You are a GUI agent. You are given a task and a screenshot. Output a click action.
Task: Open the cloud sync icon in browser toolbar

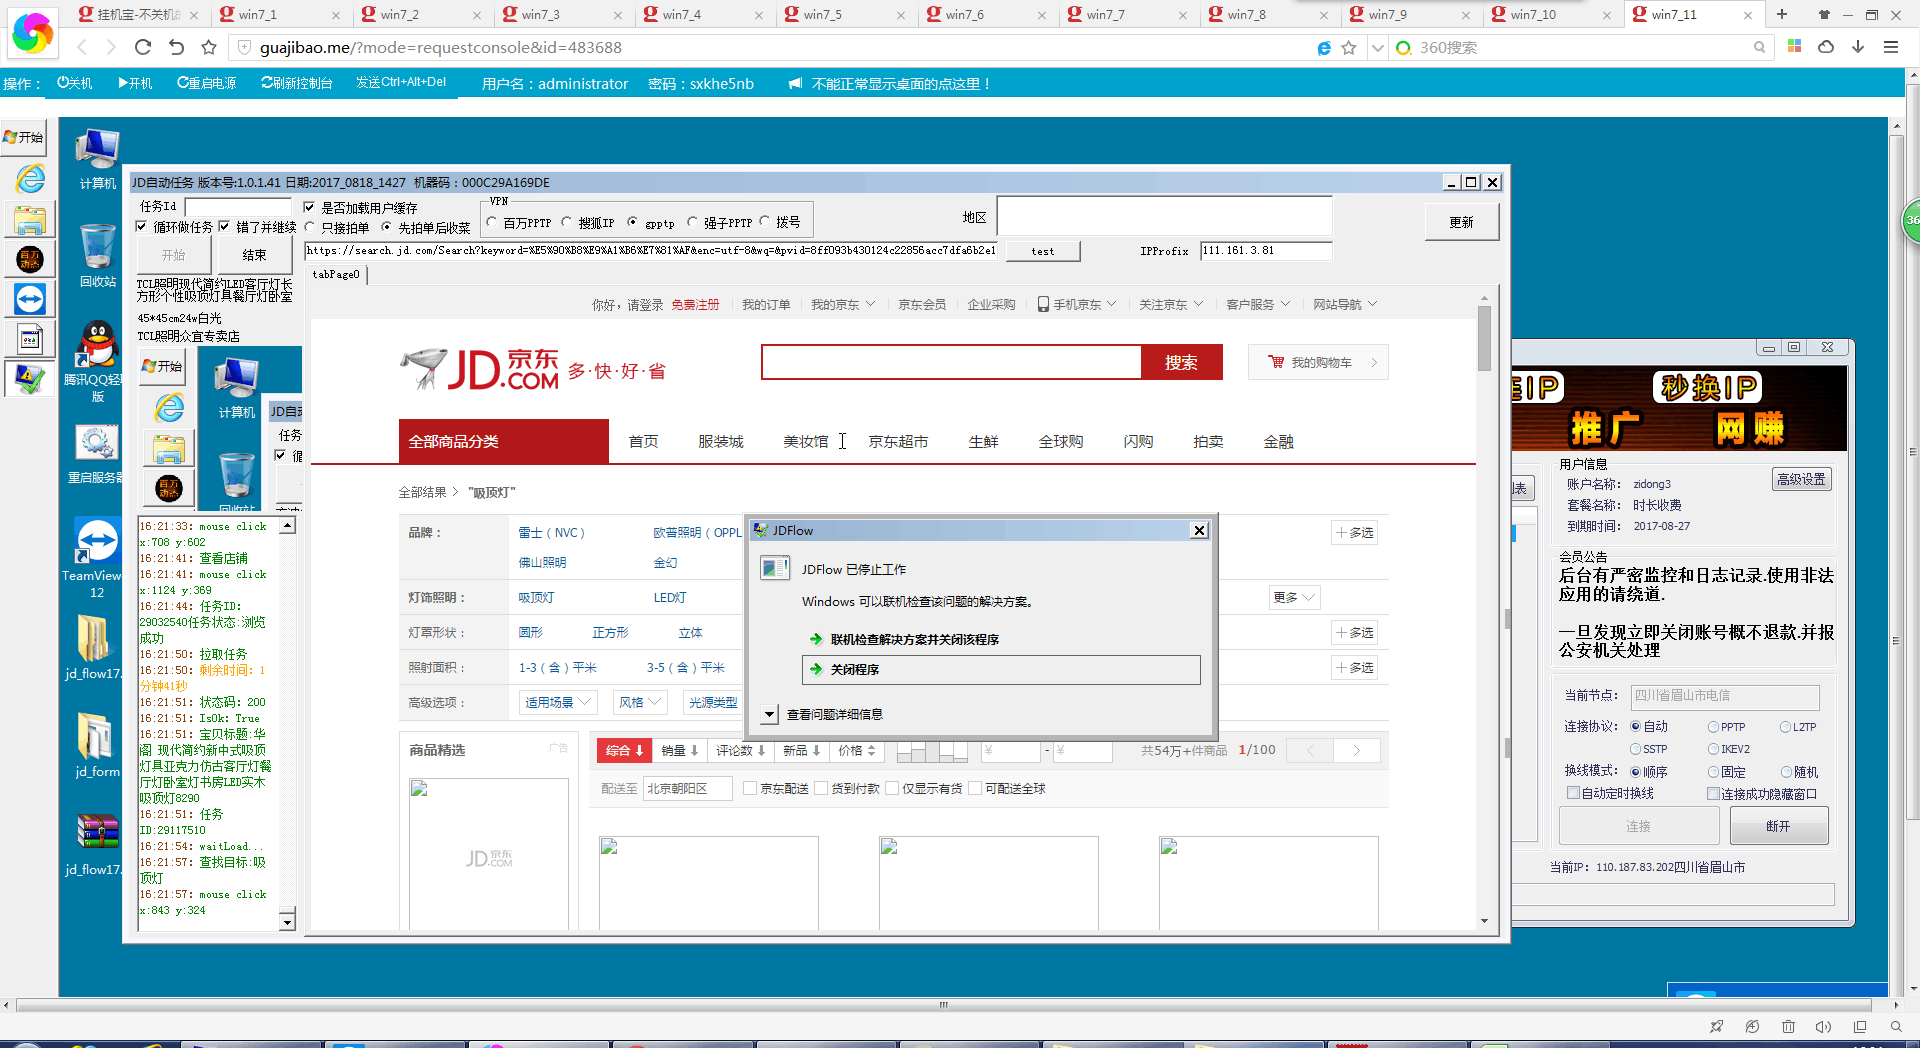1826,47
